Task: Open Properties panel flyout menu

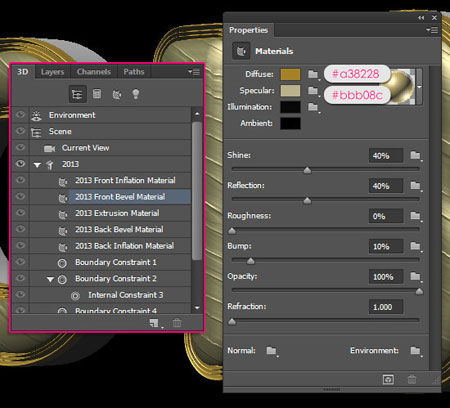Action: click(x=432, y=30)
